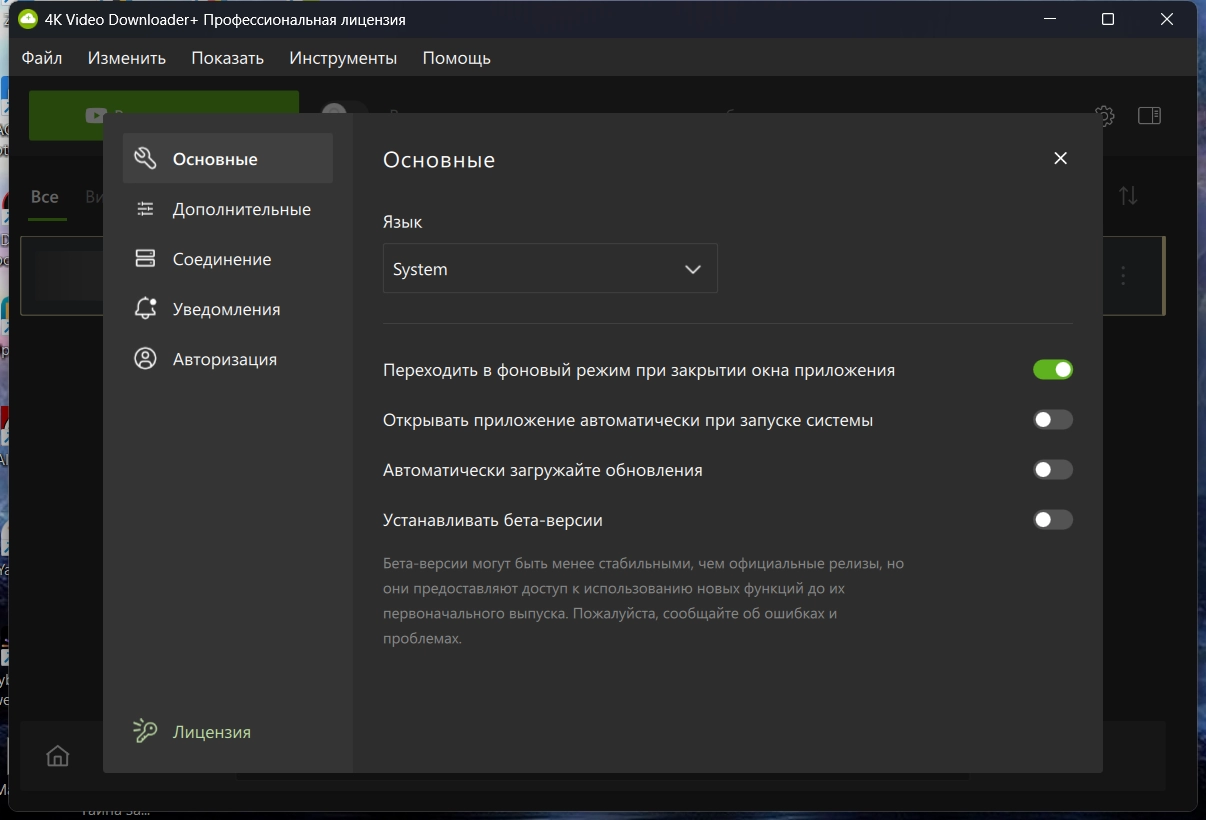Image resolution: width=1206 pixels, height=820 pixels.
Task: Click the sort arrows icon
Action: click(x=1128, y=196)
